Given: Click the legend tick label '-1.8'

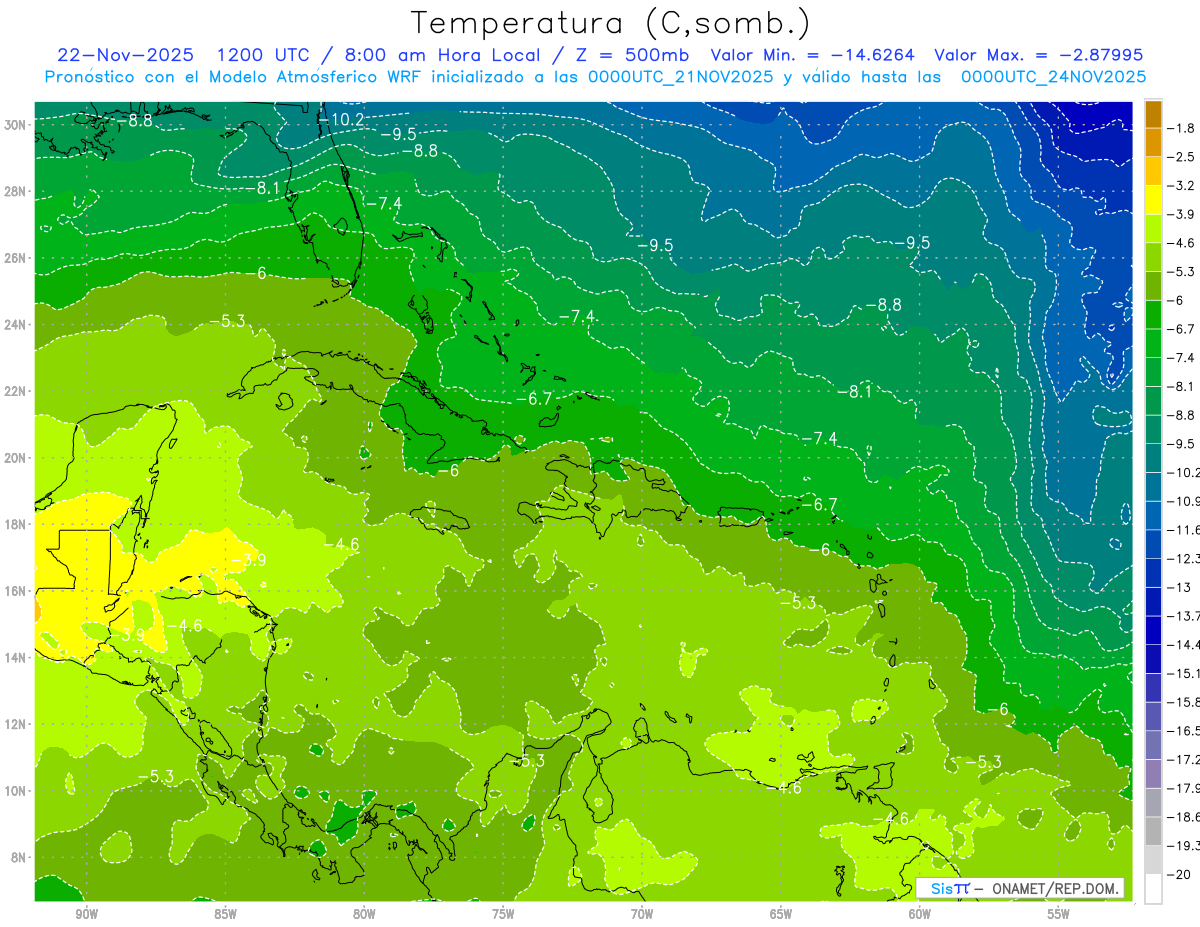Looking at the screenshot, I should (1183, 128).
